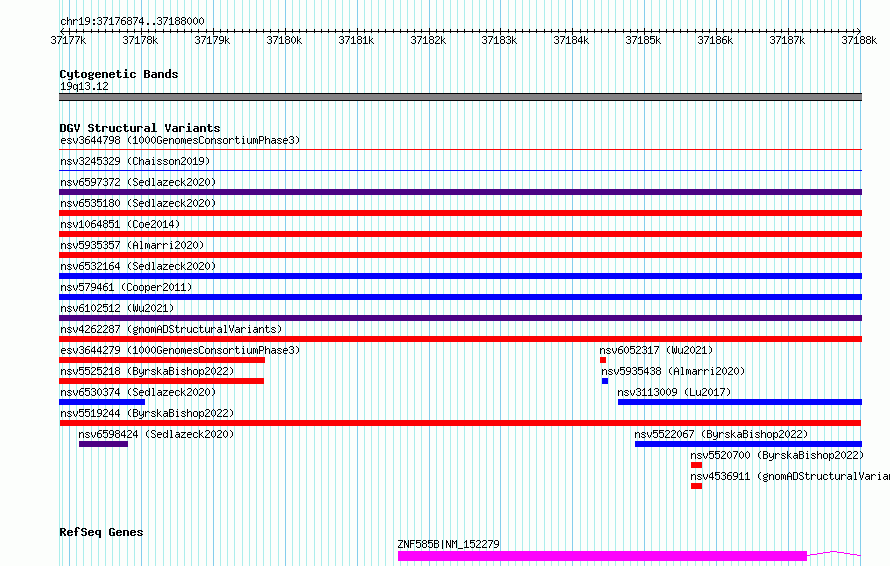Open nsv5935357 (Almarri2020) variant label

(132, 245)
